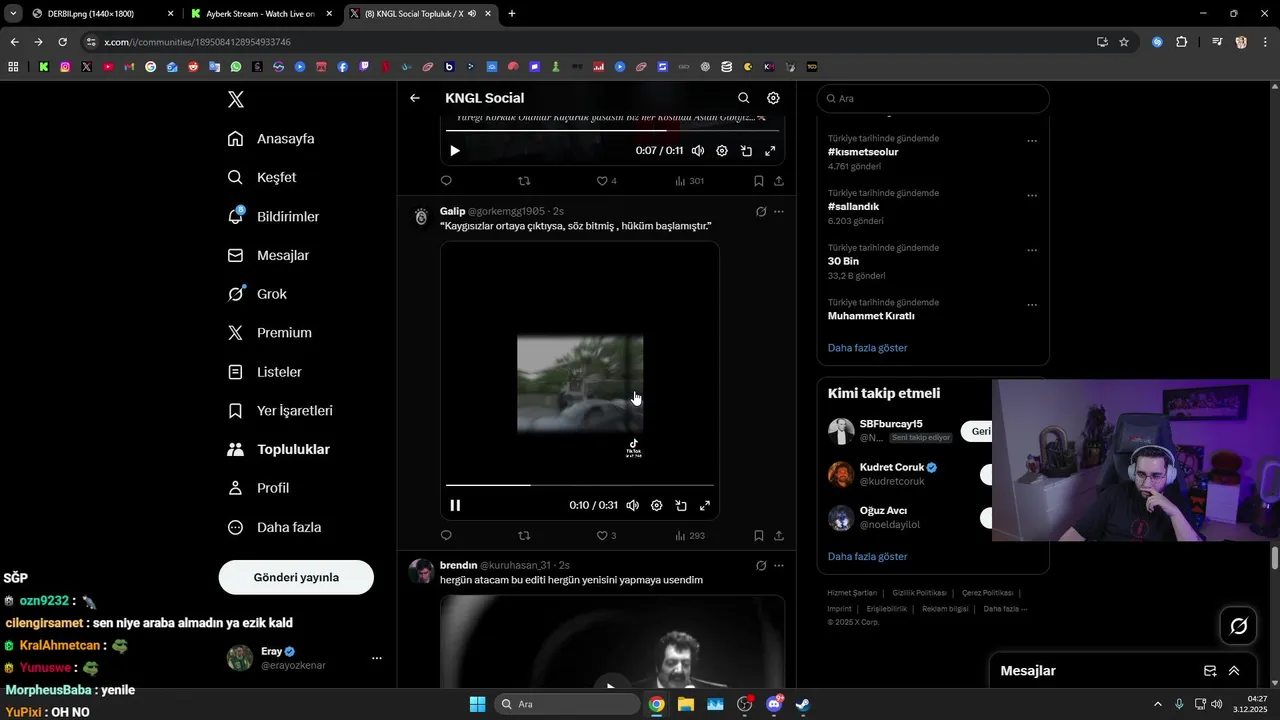Like Galip's post with 3 likes
The height and width of the screenshot is (720, 1280).
coord(606,536)
